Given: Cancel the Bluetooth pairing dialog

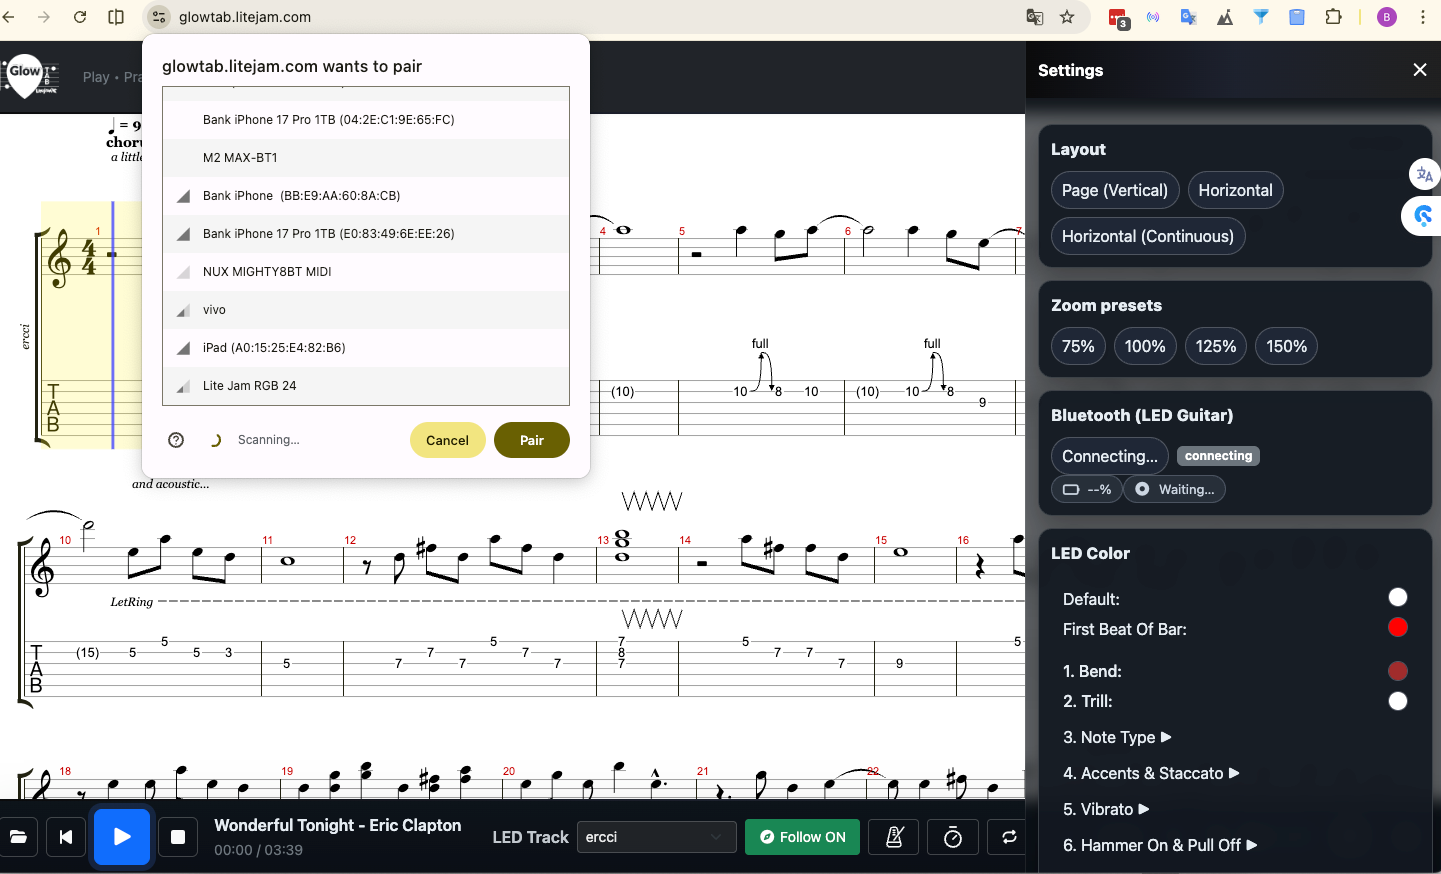Looking at the screenshot, I should [447, 440].
